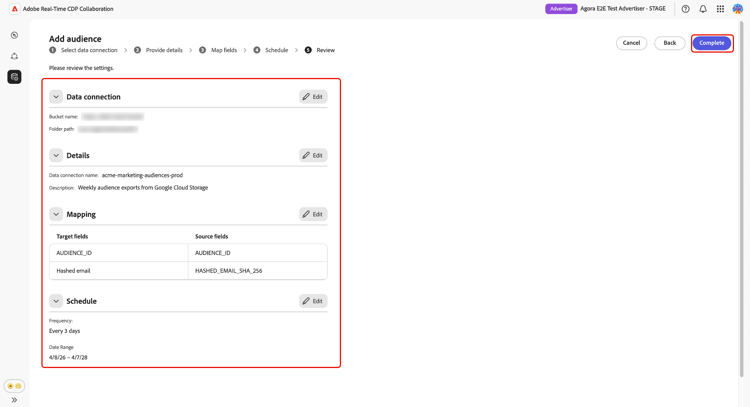Cancel adding the audience
This screenshot has width=750, height=407.
[x=631, y=43]
